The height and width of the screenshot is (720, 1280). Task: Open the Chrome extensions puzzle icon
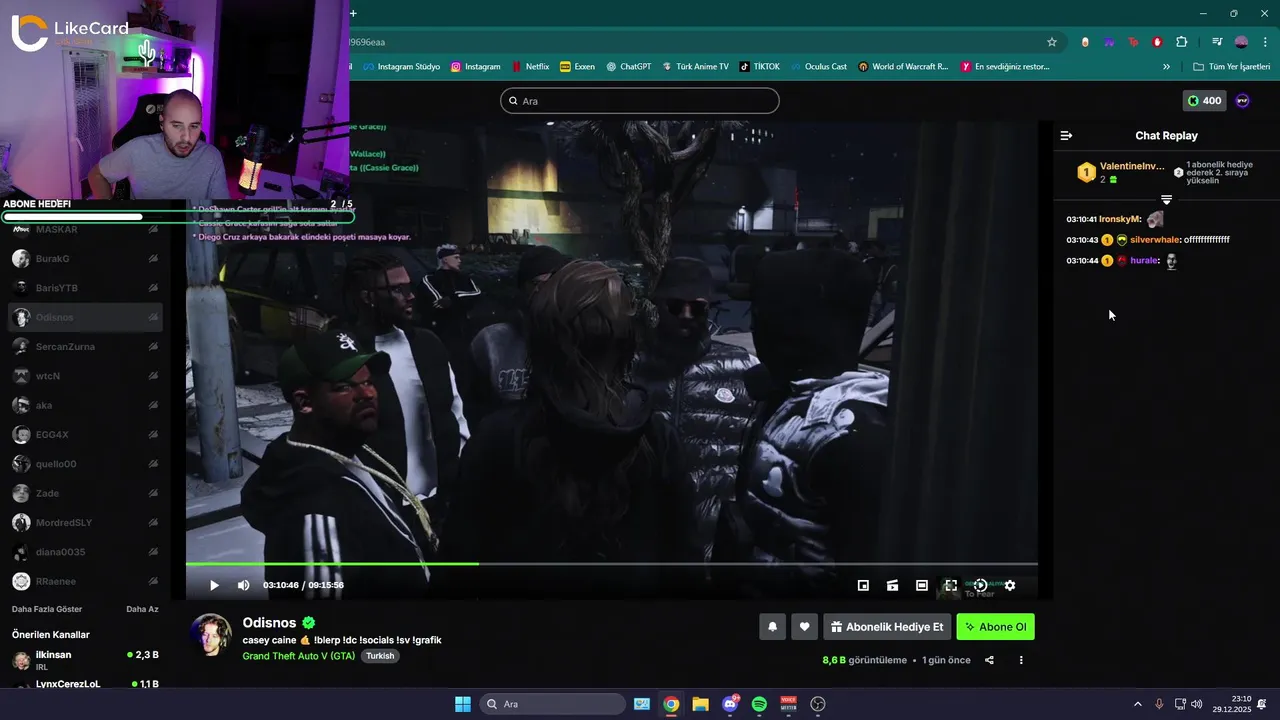click(1181, 42)
